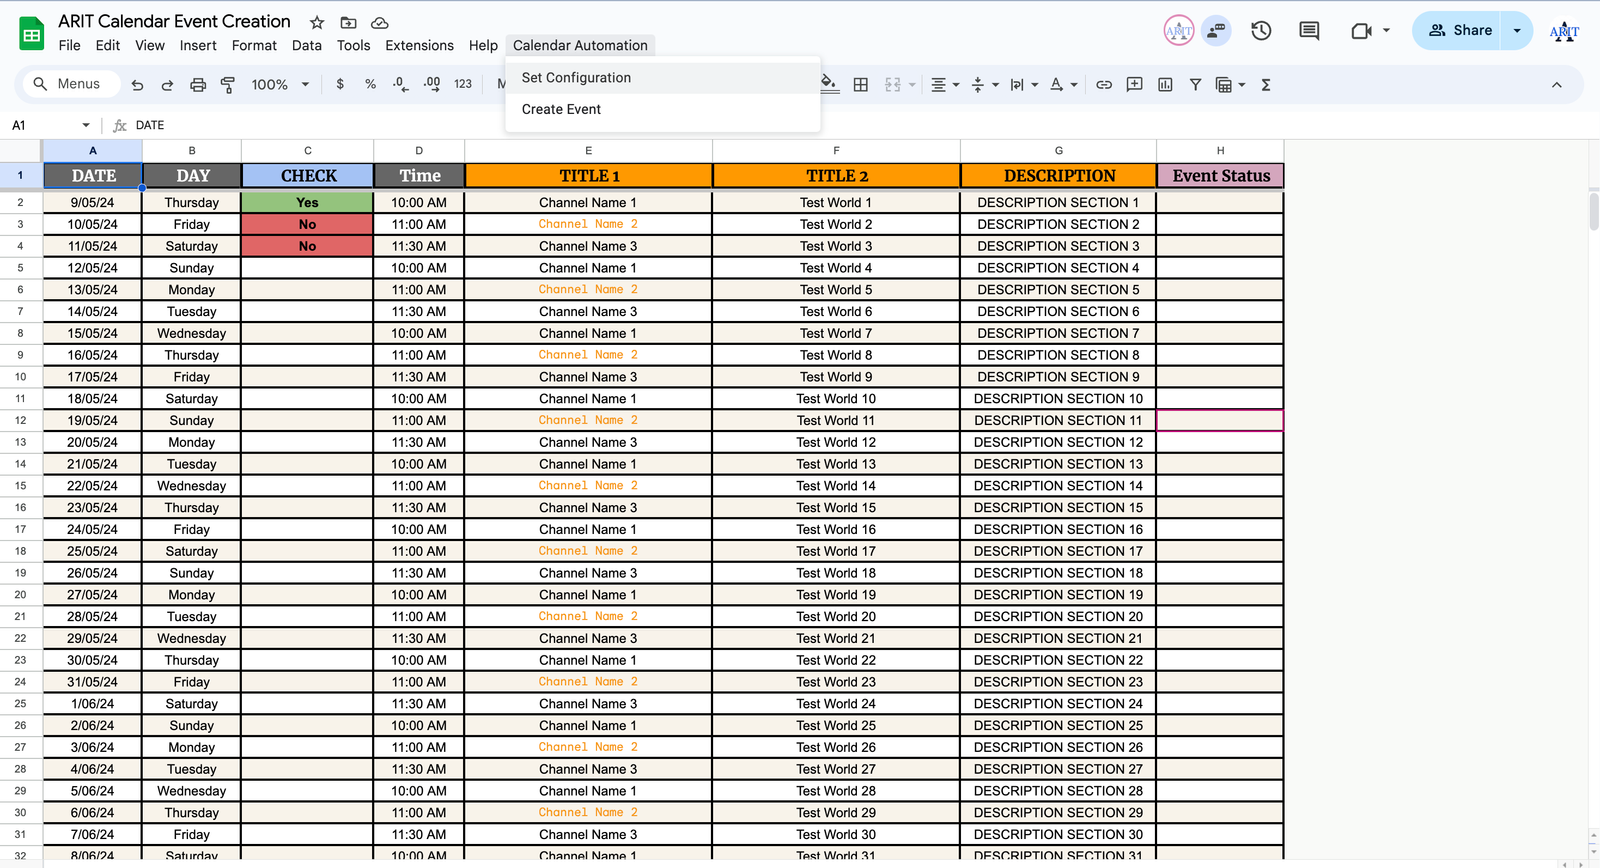Viewport: 1600px width, 868px height.
Task: Select column C header
Action: [x=308, y=151]
